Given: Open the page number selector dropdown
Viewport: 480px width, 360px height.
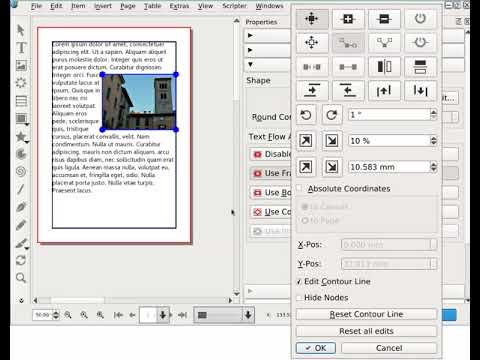Looking at the screenshot, I should pyautogui.click(x=163, y=315).
